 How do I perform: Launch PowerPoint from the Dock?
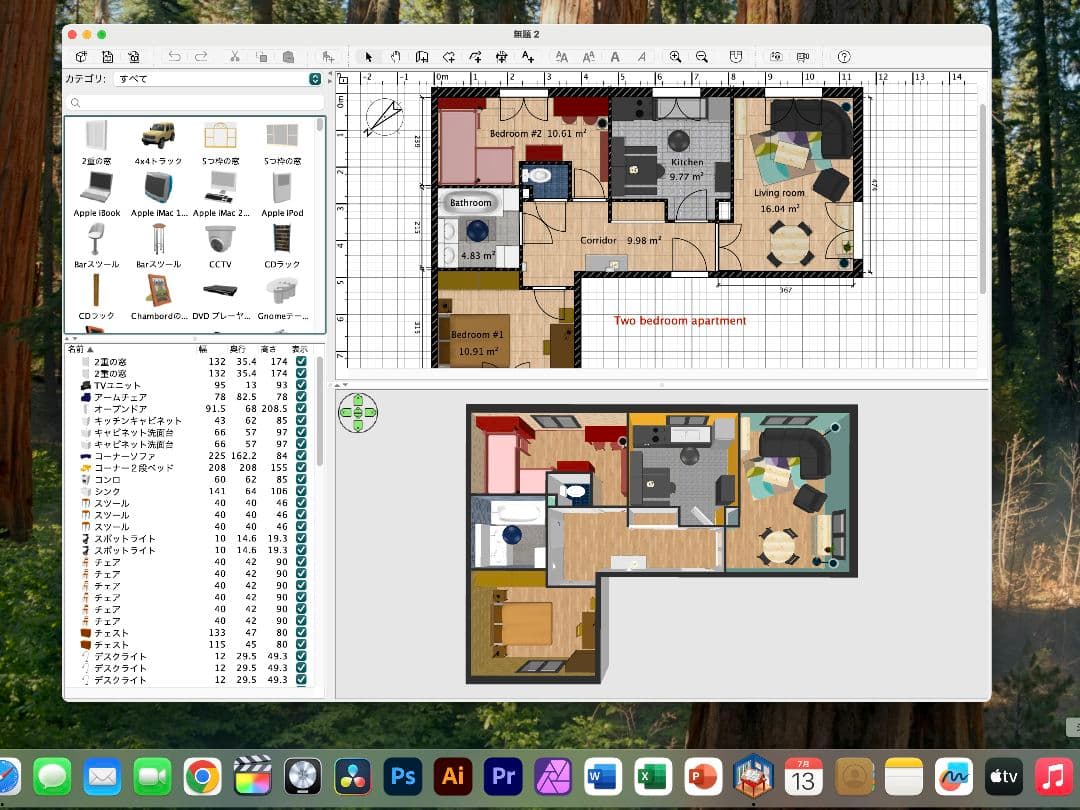[x=702, y=776]
